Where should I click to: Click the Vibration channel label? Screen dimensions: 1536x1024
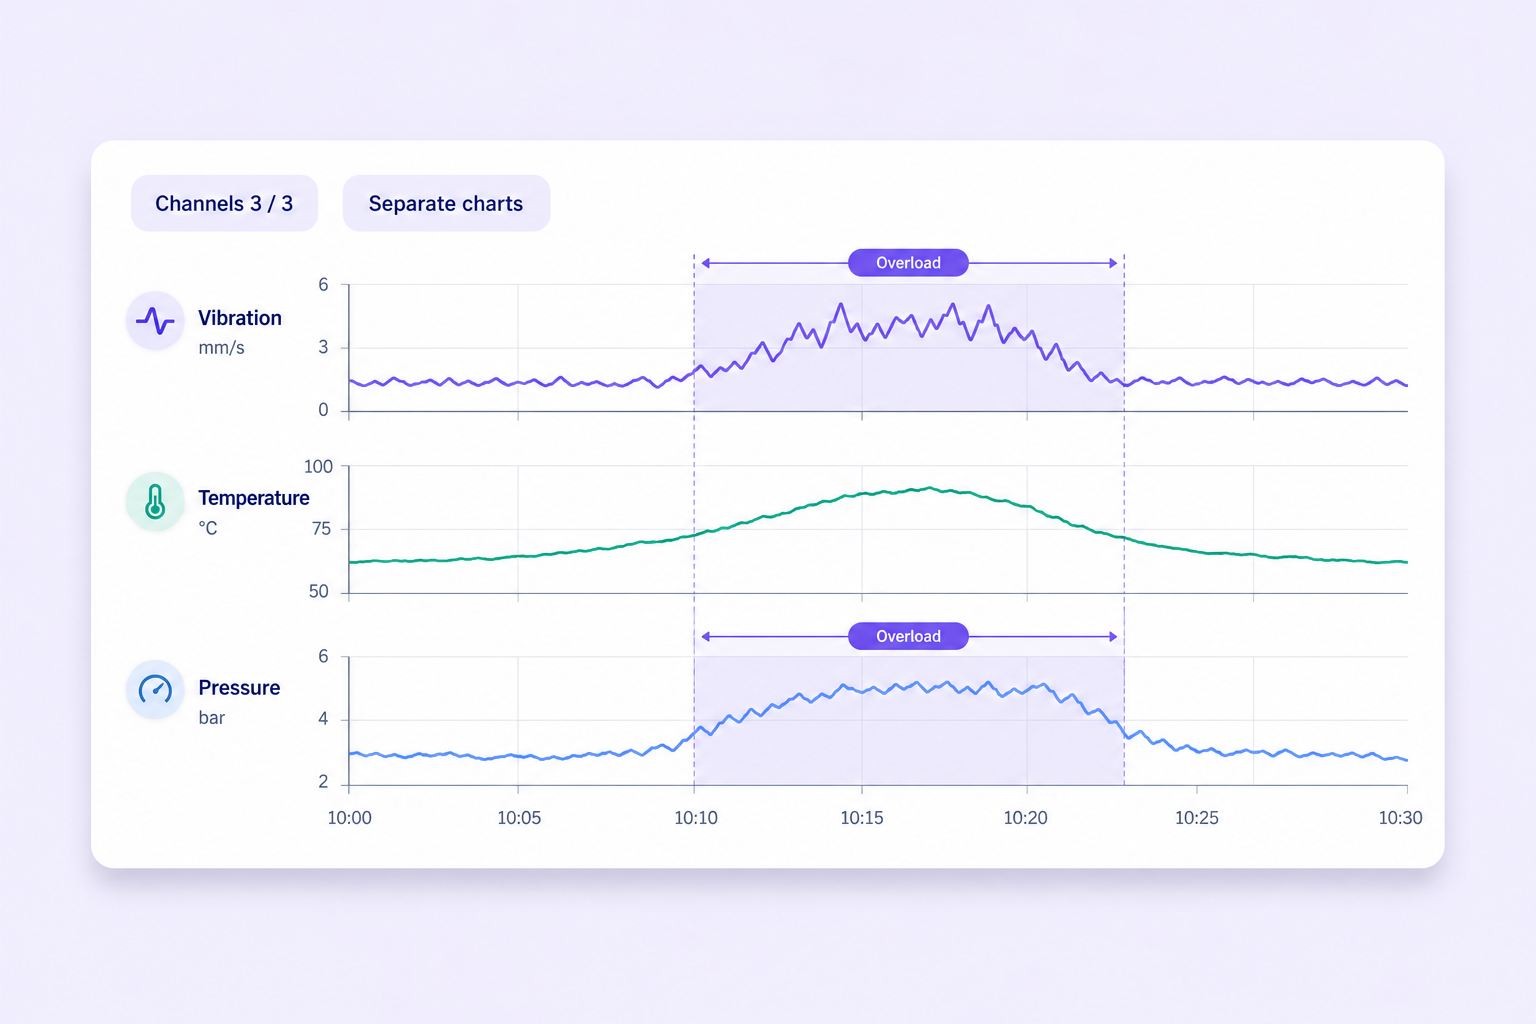pos(240,318)
